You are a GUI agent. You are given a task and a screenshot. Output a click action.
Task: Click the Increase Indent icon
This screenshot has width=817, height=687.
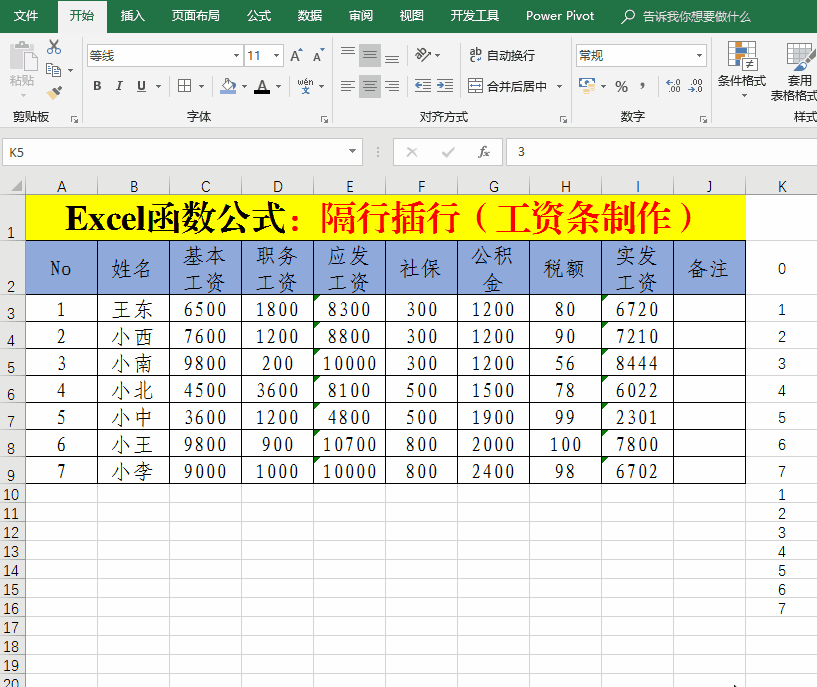click(x=447, y=87)
